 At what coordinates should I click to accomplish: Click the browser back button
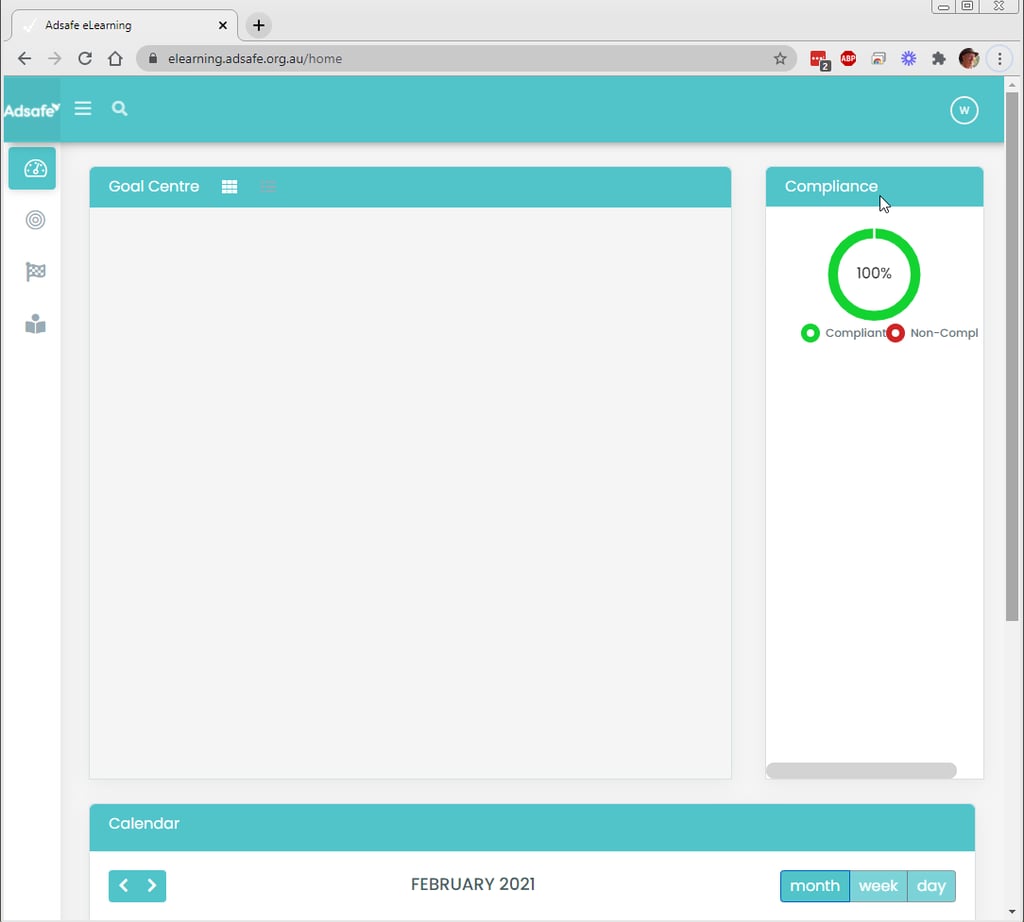click(x=24, y=59)
